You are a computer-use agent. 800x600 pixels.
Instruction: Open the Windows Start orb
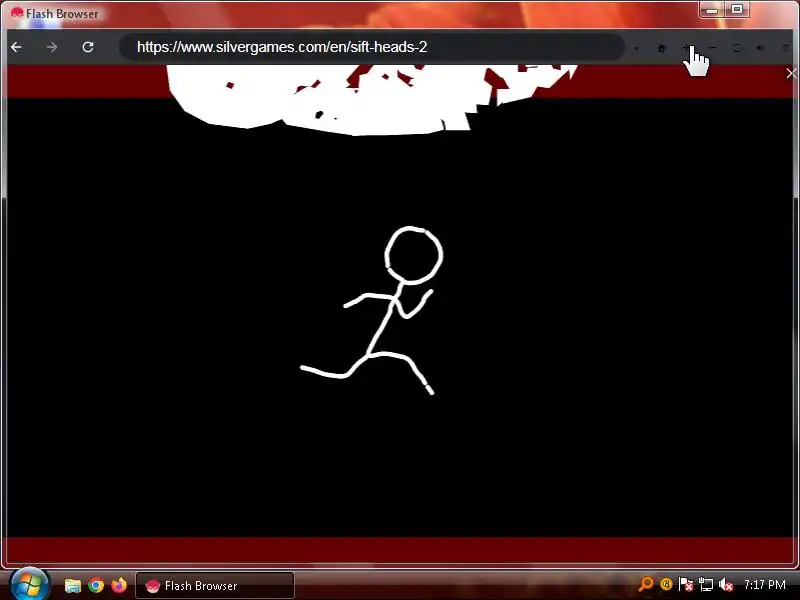tap(29, 585)
